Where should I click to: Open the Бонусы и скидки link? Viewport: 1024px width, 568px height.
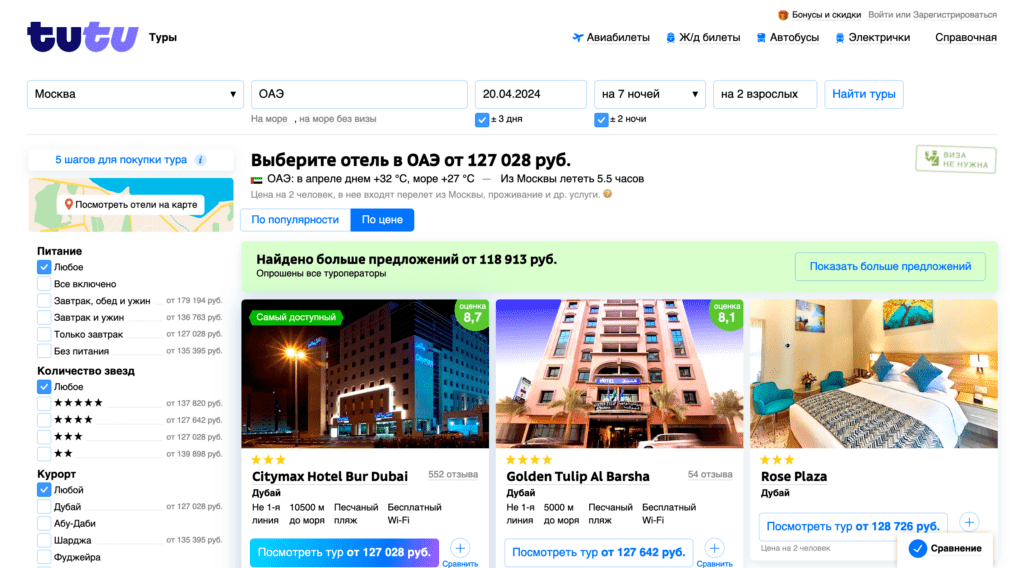click(x=826, y=14)
